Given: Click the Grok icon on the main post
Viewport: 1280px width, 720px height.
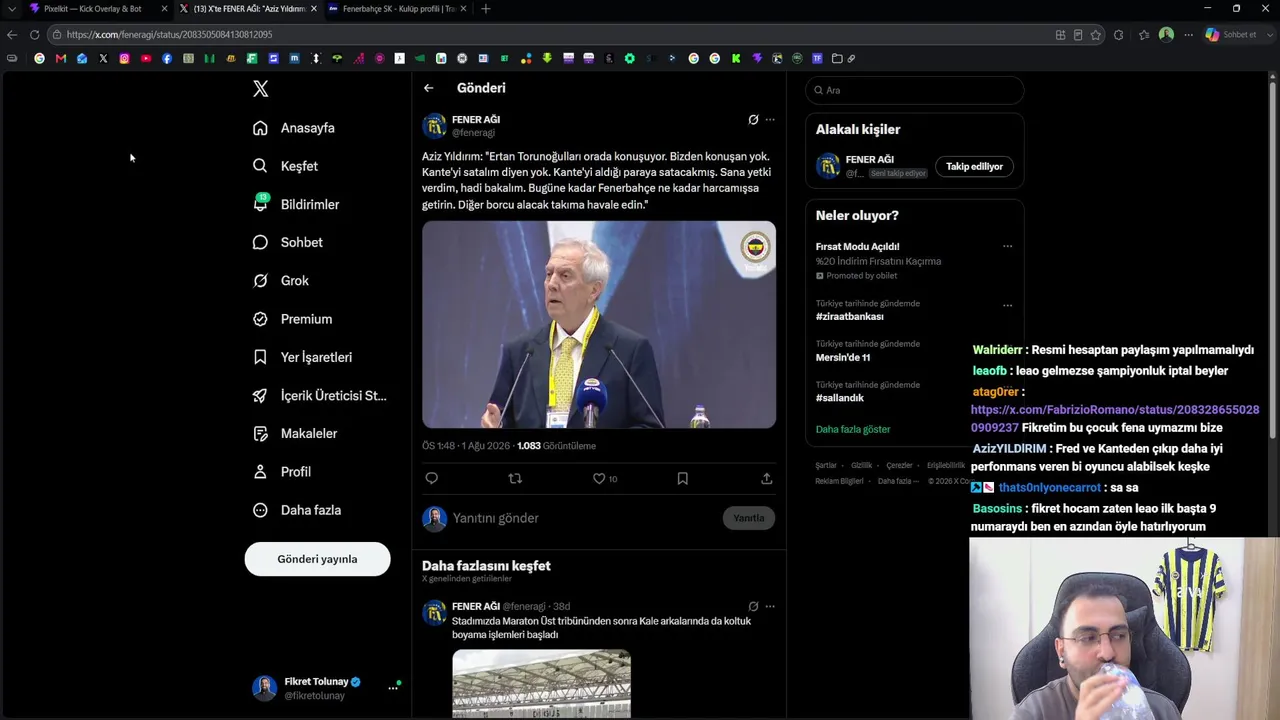Looking at the screenshot, I should coord(753,120).
